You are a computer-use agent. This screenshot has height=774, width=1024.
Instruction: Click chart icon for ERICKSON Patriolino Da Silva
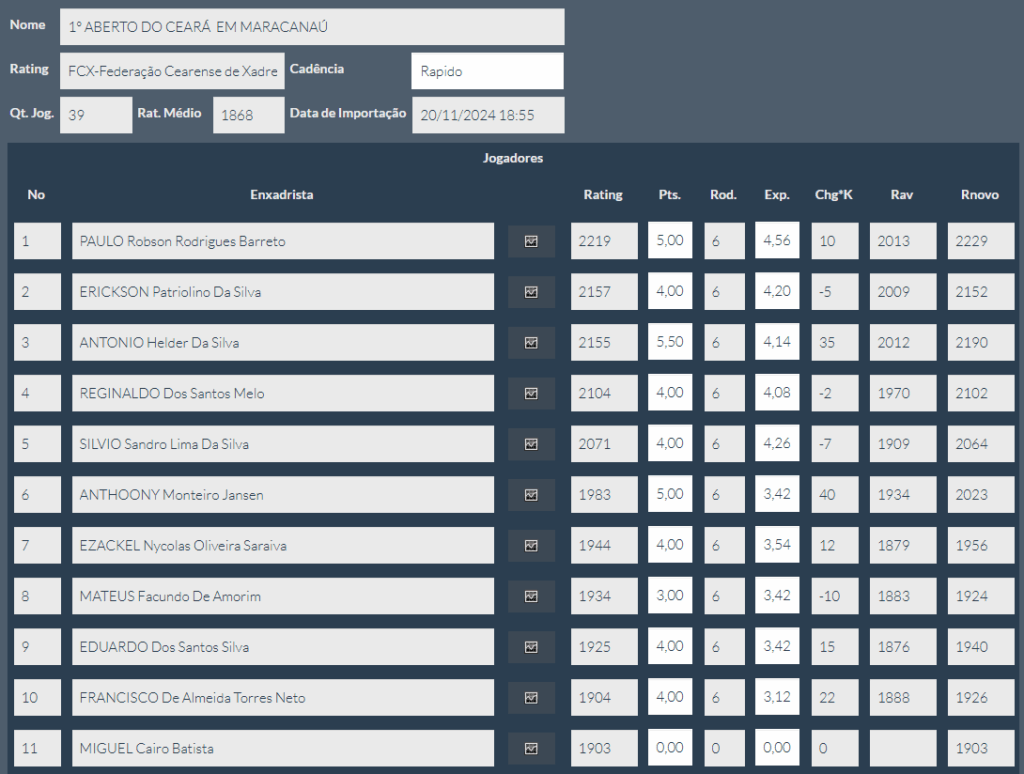tap(531, 292)
